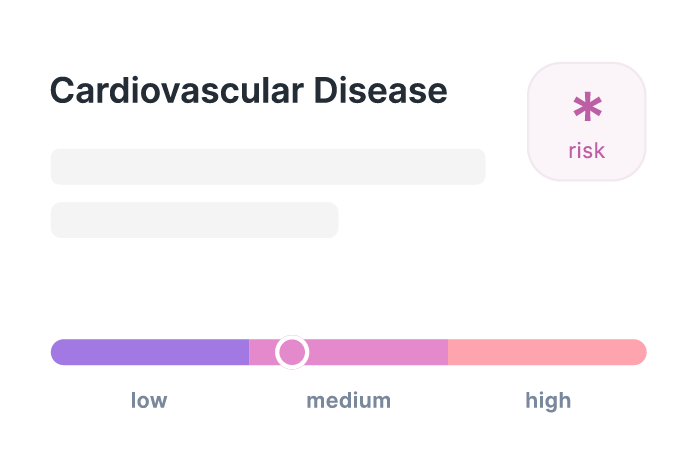Image resolution: width=698 pixels, height=476 pixels.
Task: Select the "medium" risk label
Action: pos(348,401)
